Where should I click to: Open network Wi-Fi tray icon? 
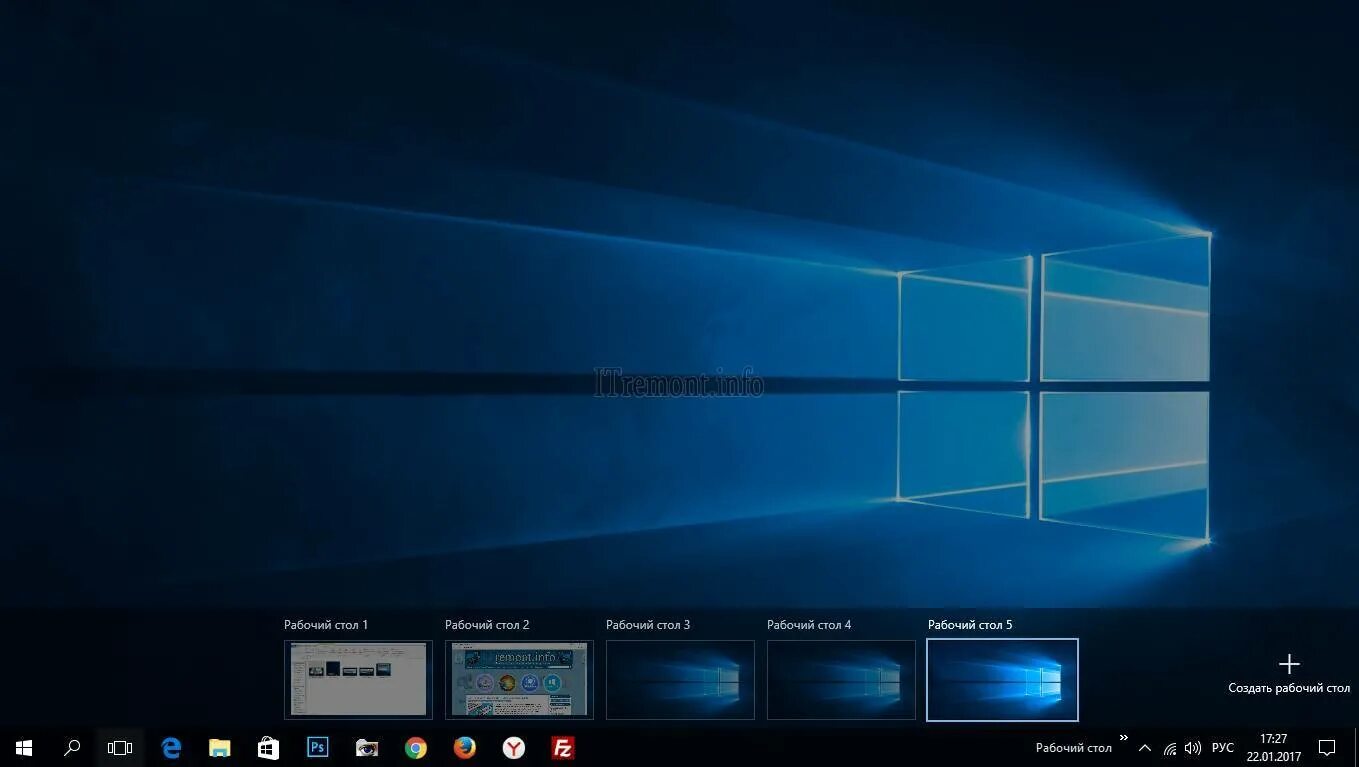(1170, 748)
